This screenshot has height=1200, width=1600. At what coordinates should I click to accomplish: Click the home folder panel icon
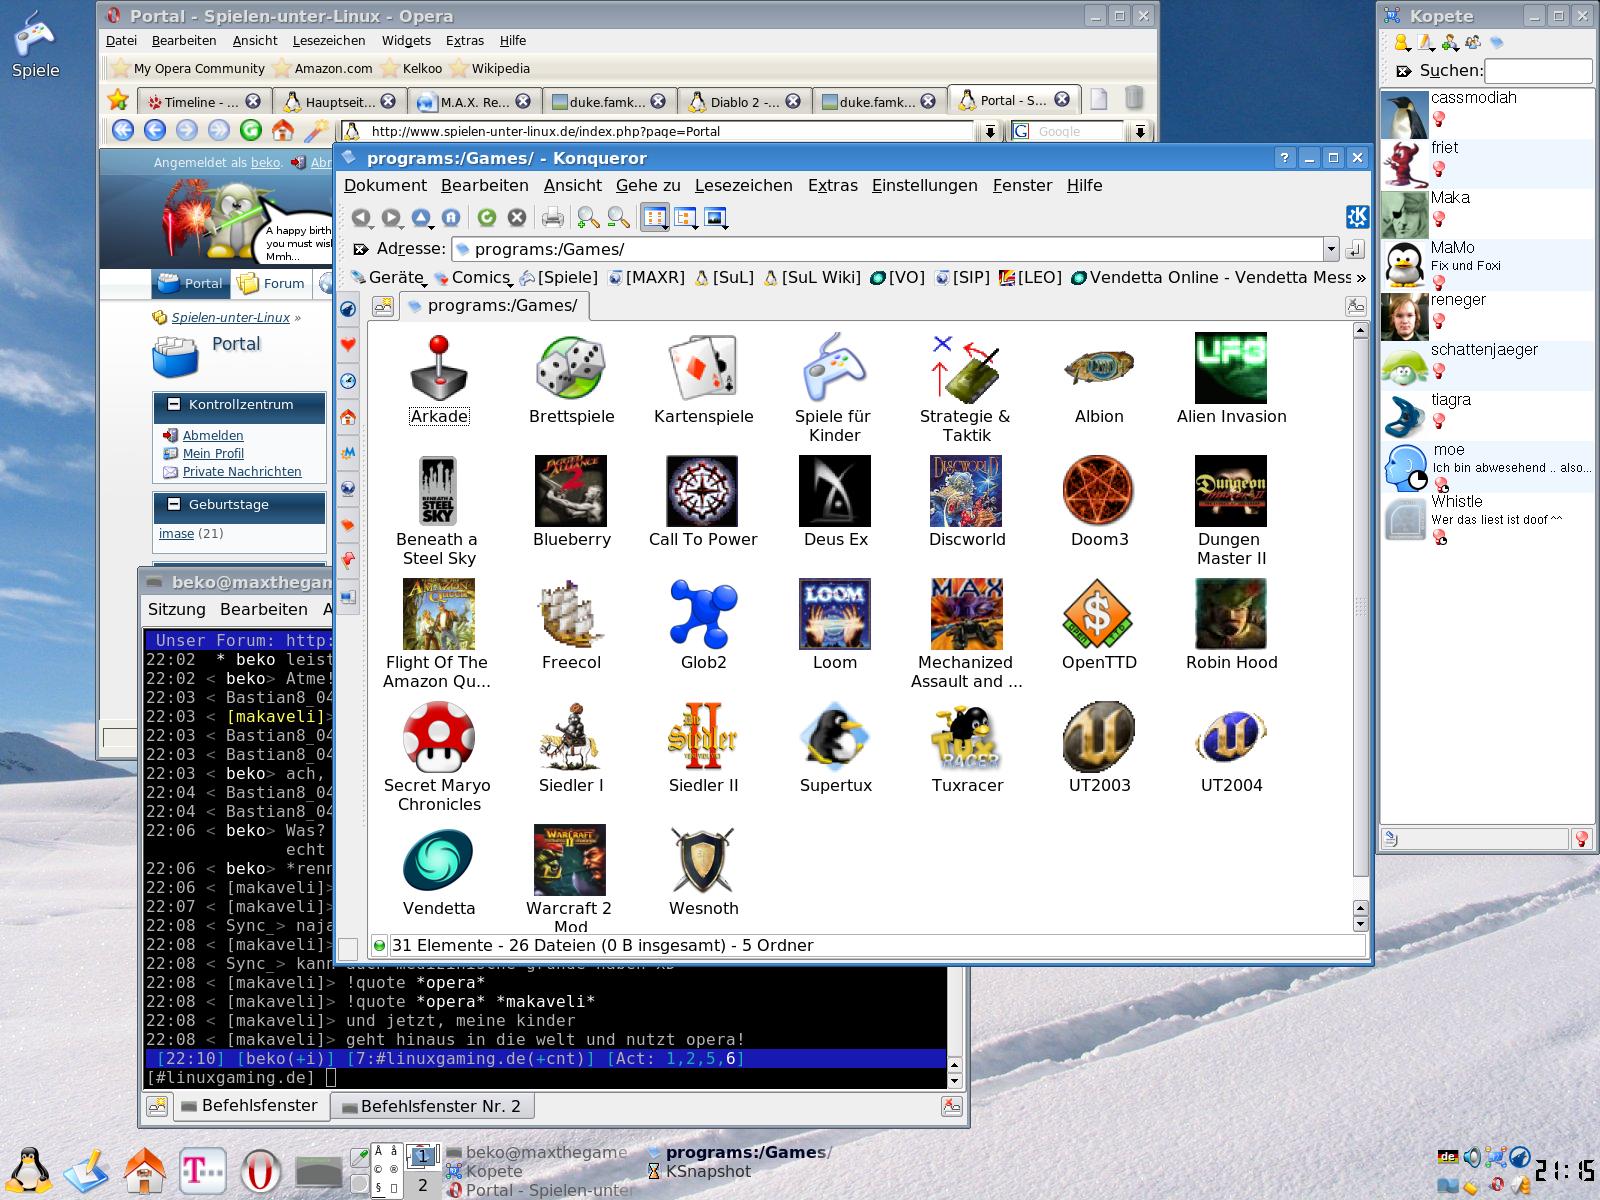[x=144, y=1170]
